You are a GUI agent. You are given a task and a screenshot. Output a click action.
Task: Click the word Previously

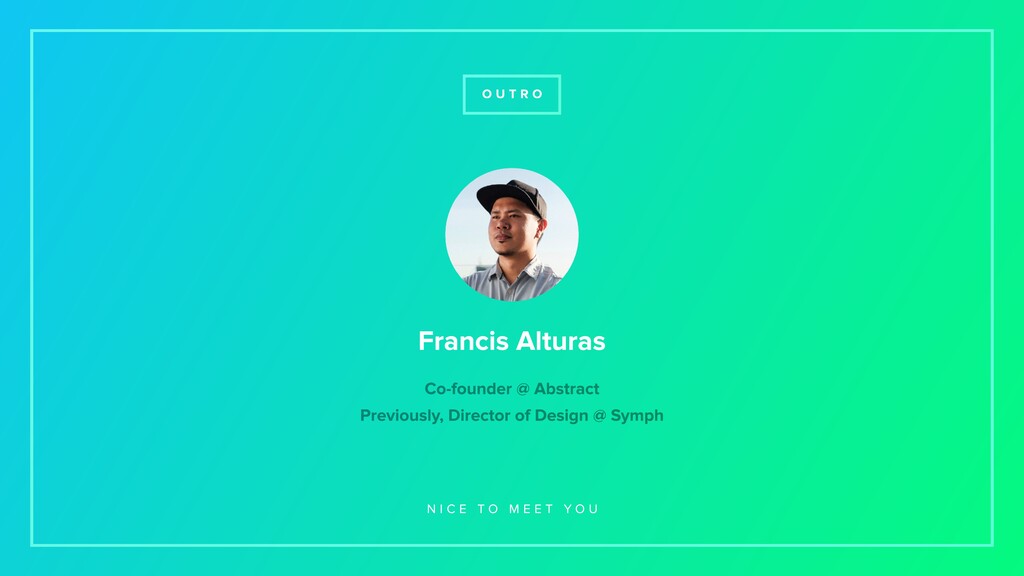click(x=402, y=415)
